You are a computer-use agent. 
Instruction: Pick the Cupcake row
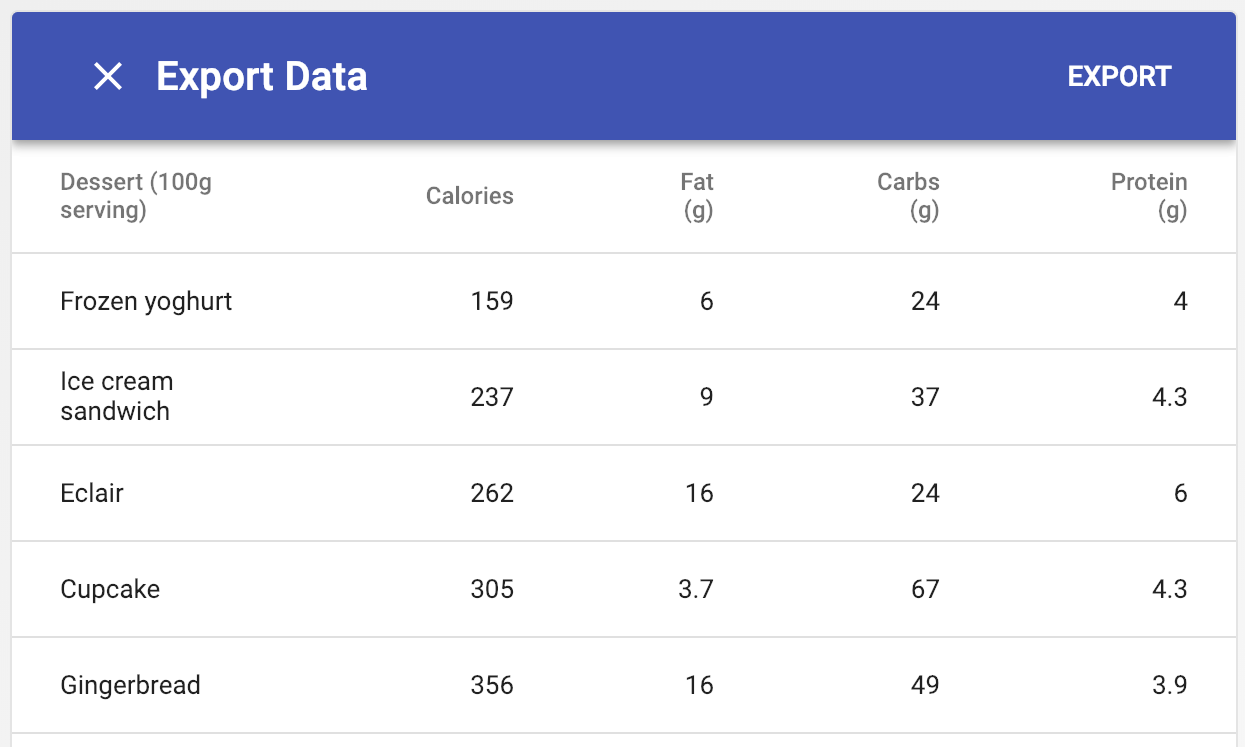pyautogui.click(x=110, y=590)
